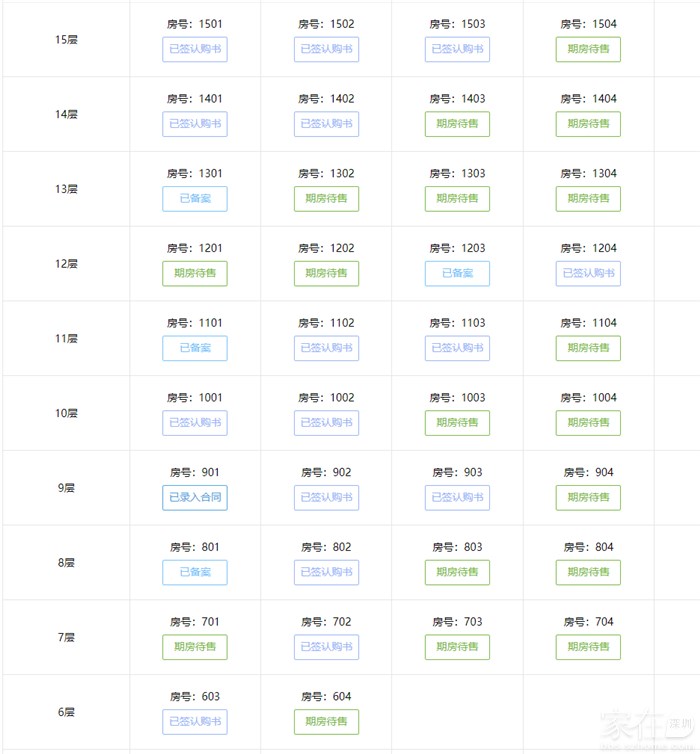
Task: Select 已备案 button for room 801
Action: (x=195, y=572)
